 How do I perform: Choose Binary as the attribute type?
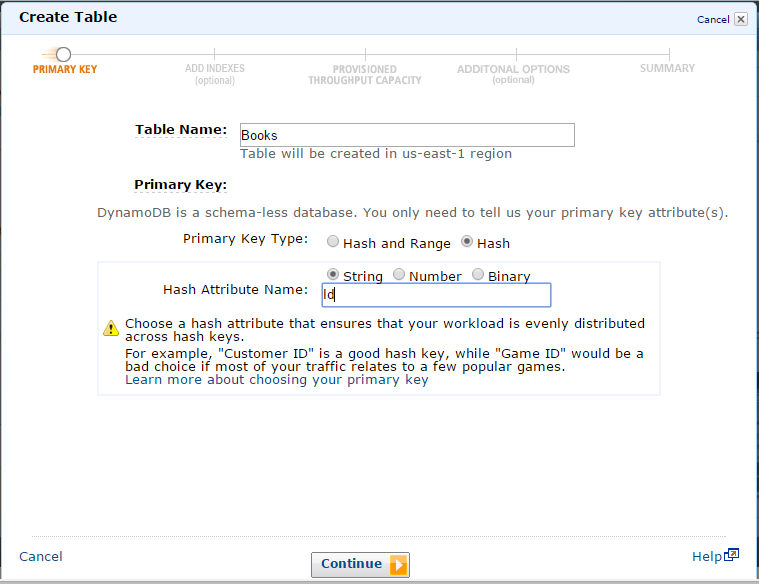click(478, 275)
